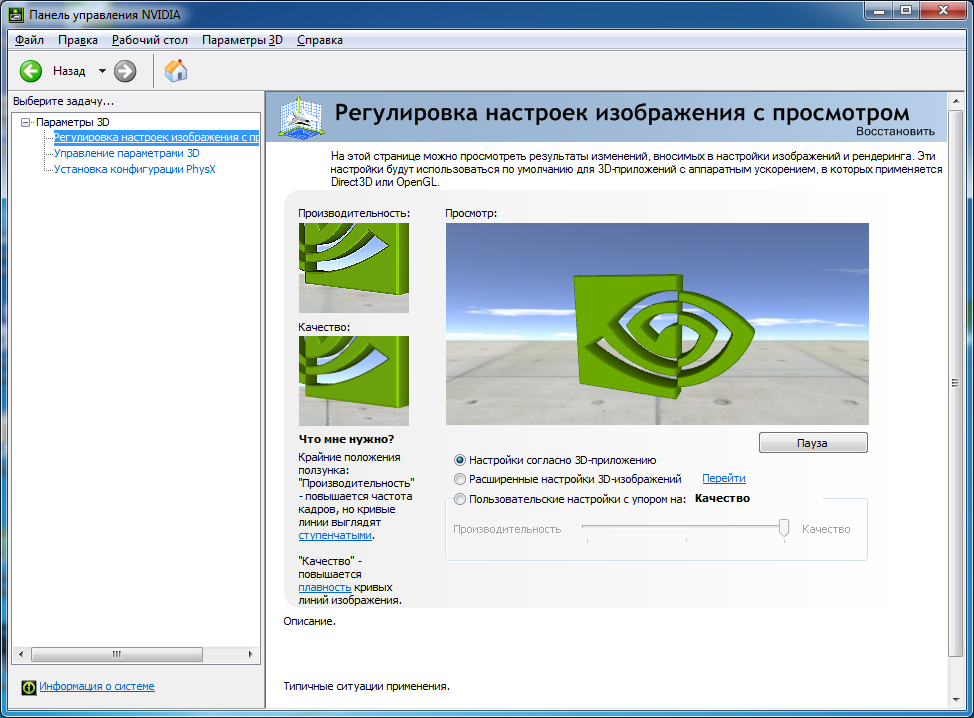Click the Типичные ситуации применения label
This screenshot has height=718, width=974.
pos(366,686)
